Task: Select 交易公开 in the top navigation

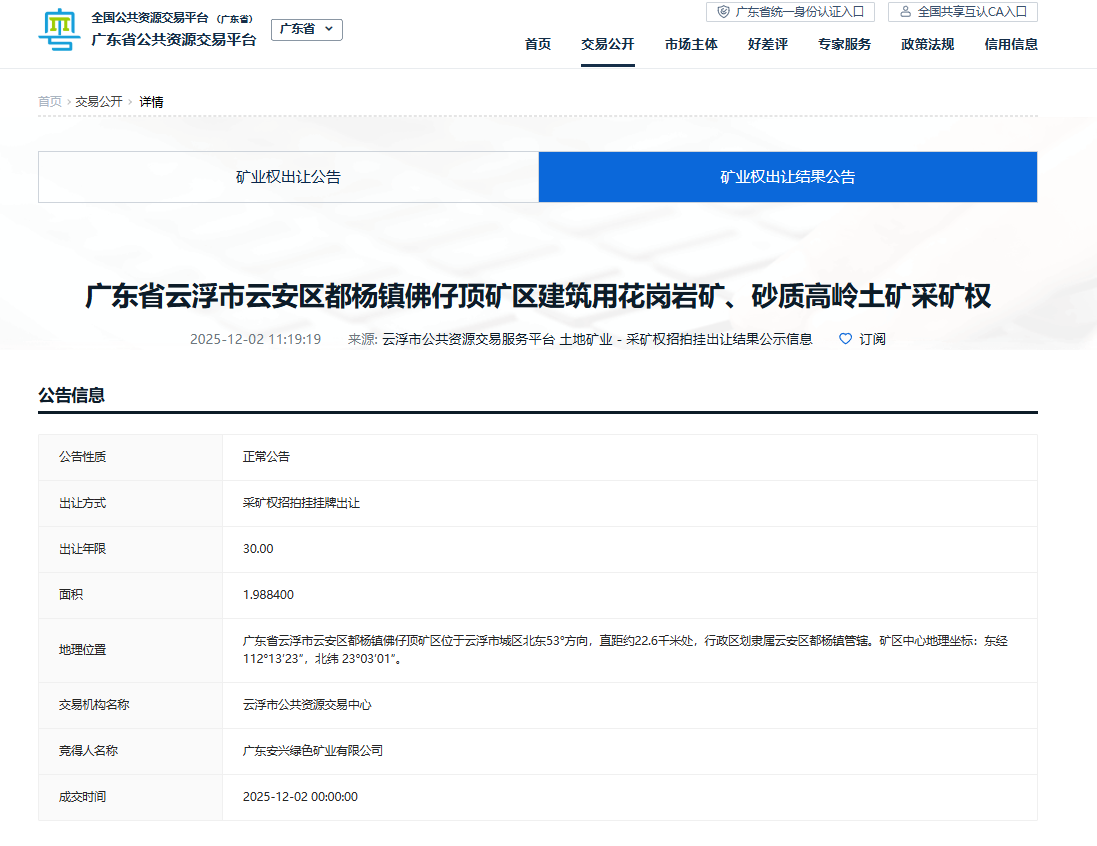Action: (607, 44)
